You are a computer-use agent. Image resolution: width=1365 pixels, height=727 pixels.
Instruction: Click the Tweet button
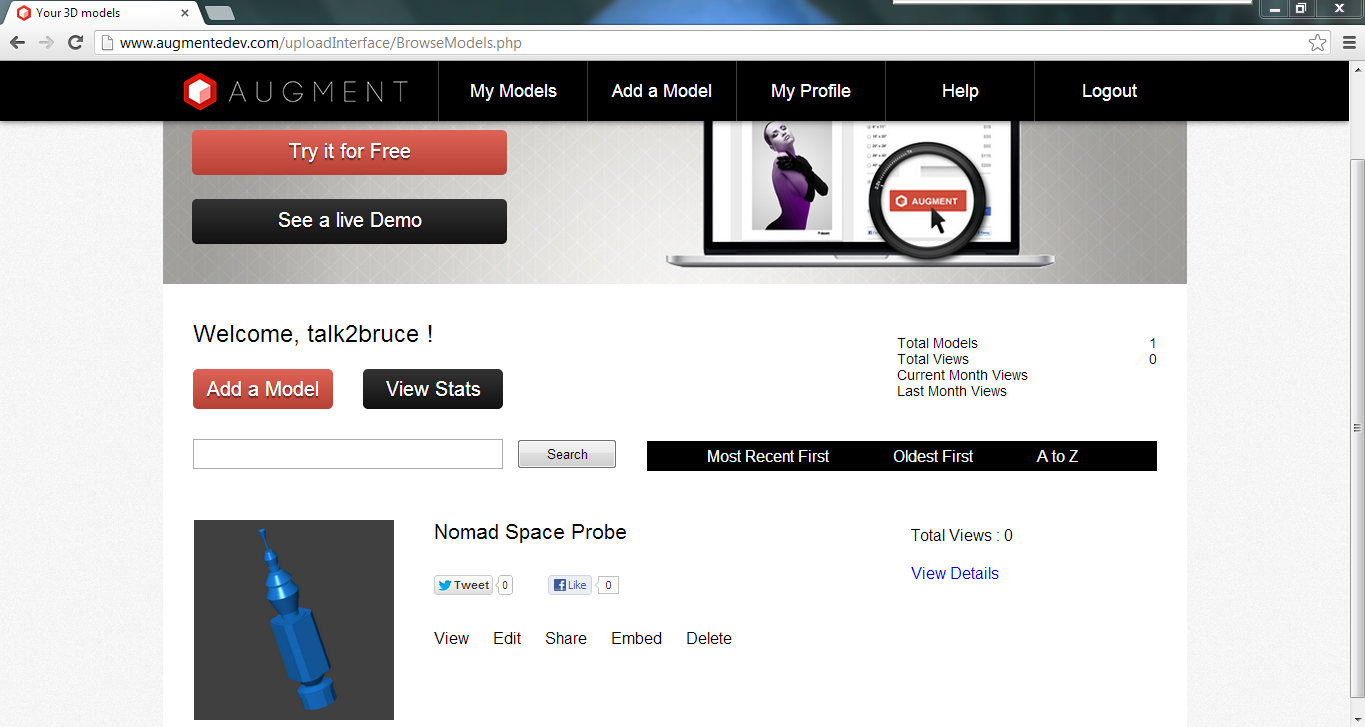(463, 585)
